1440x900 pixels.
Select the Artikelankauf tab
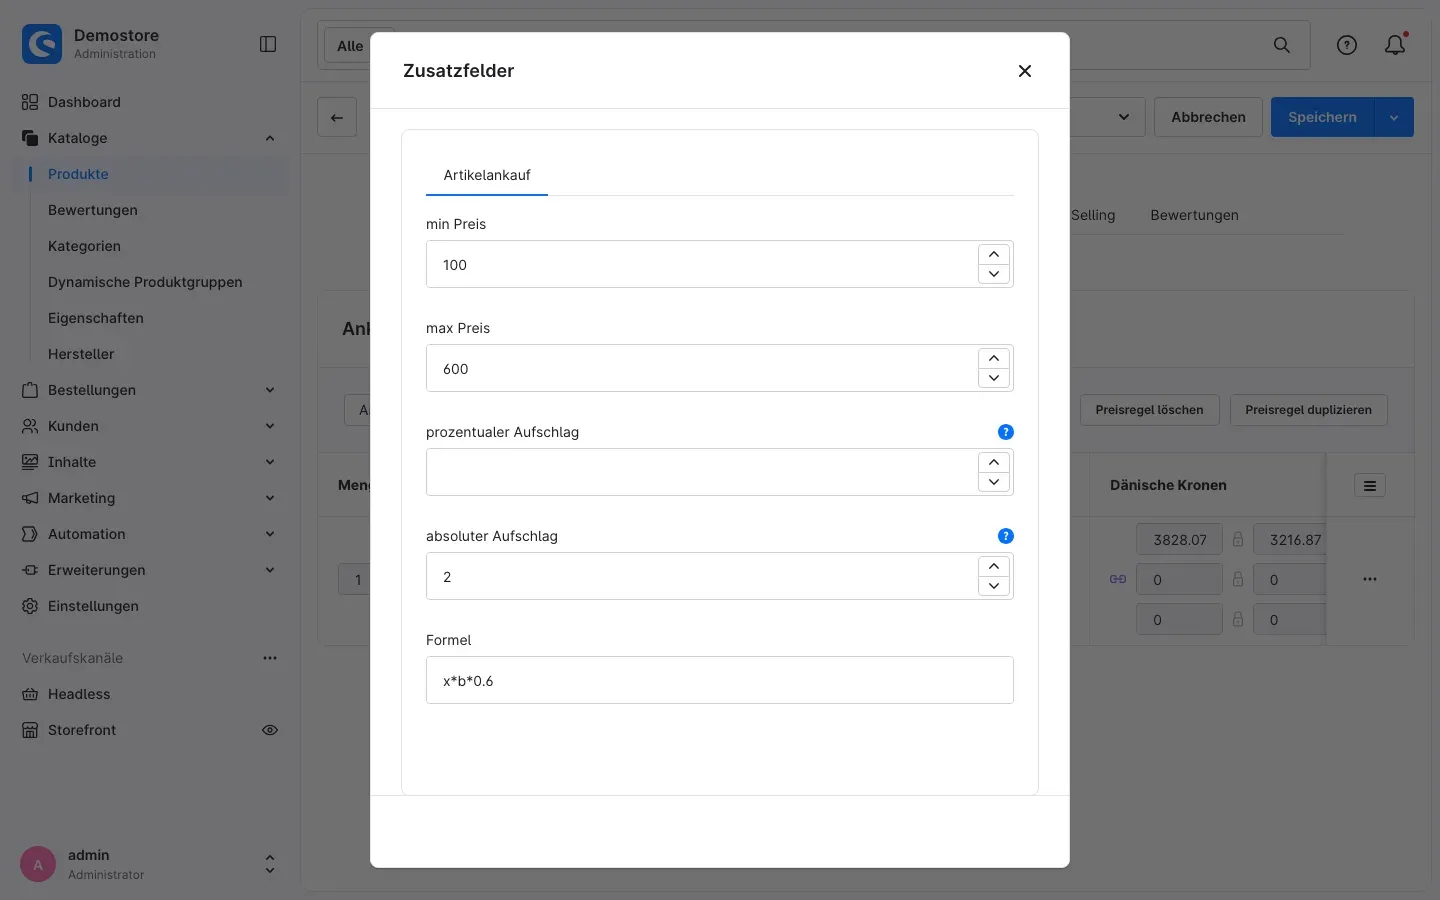pyautogui.click(x=487, y=175)
